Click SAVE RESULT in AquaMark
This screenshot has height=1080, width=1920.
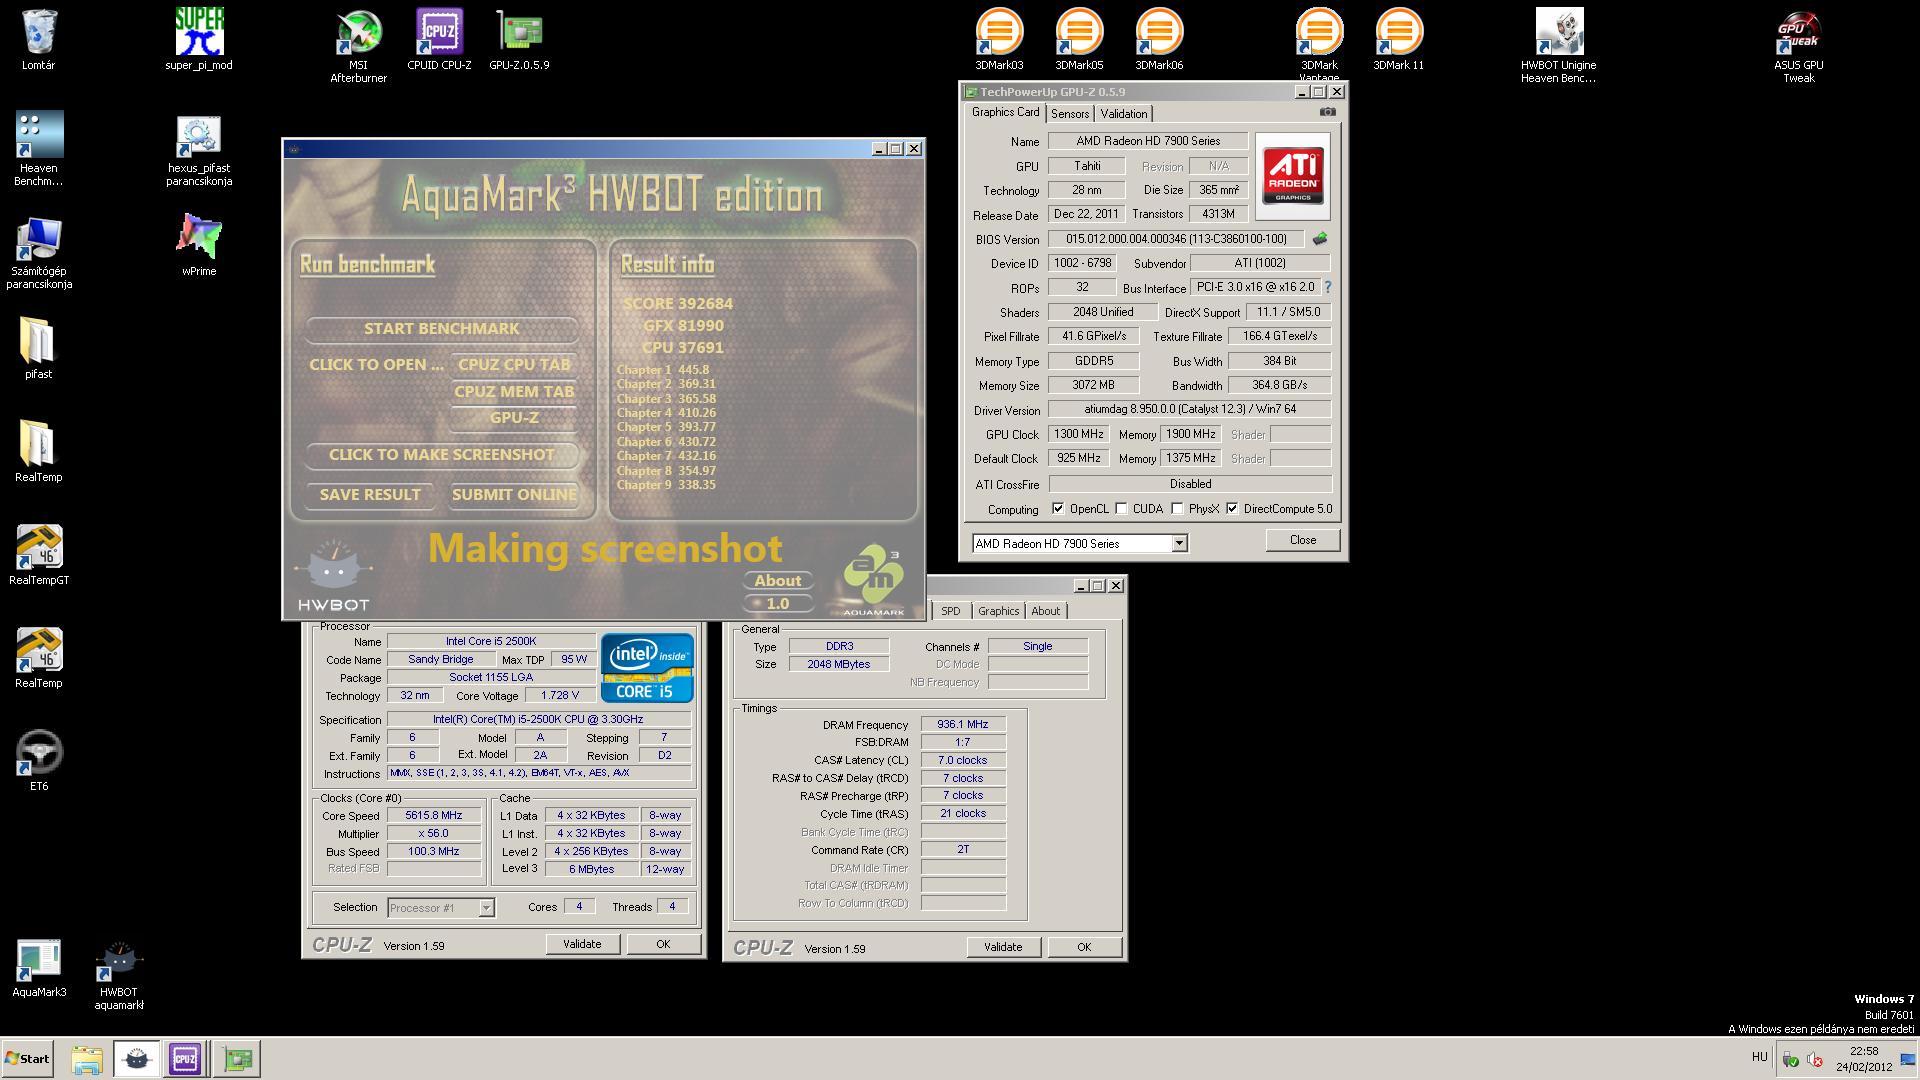pyautogui.click(x=370, y=495)
